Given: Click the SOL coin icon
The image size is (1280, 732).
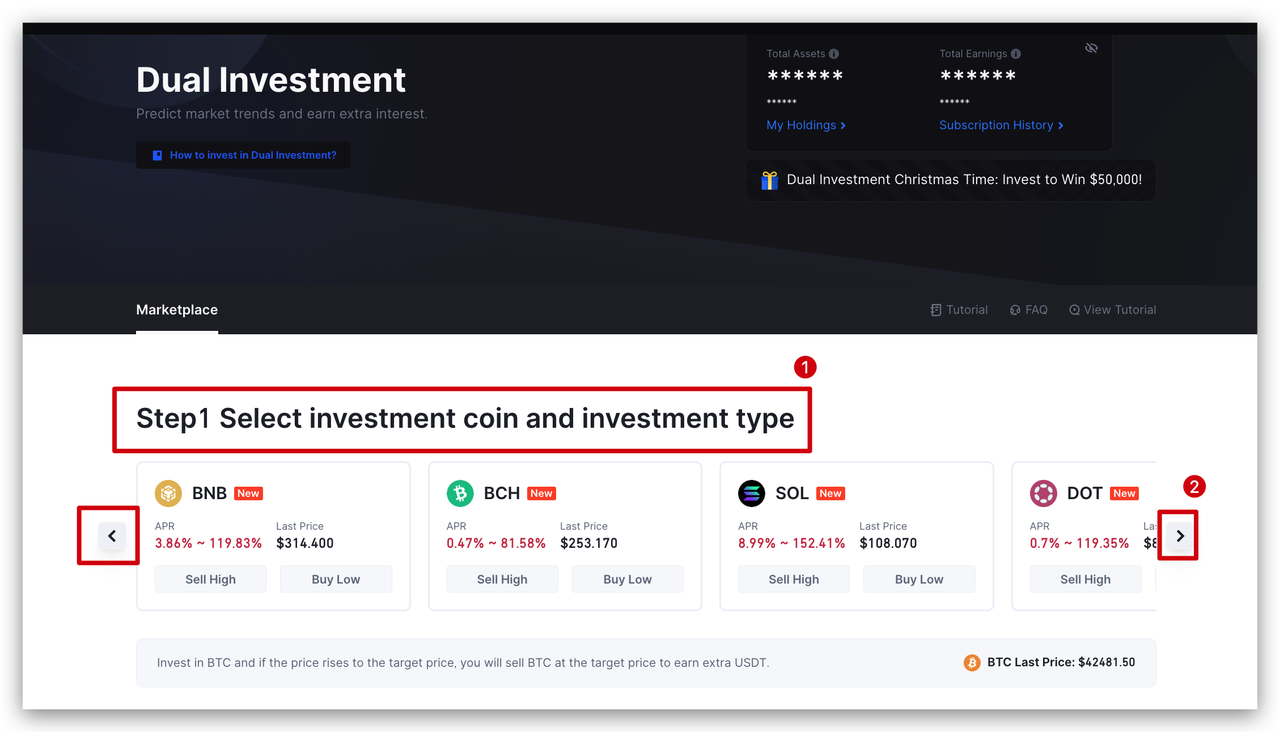Looking at the screenshot, I should point(751,493).
